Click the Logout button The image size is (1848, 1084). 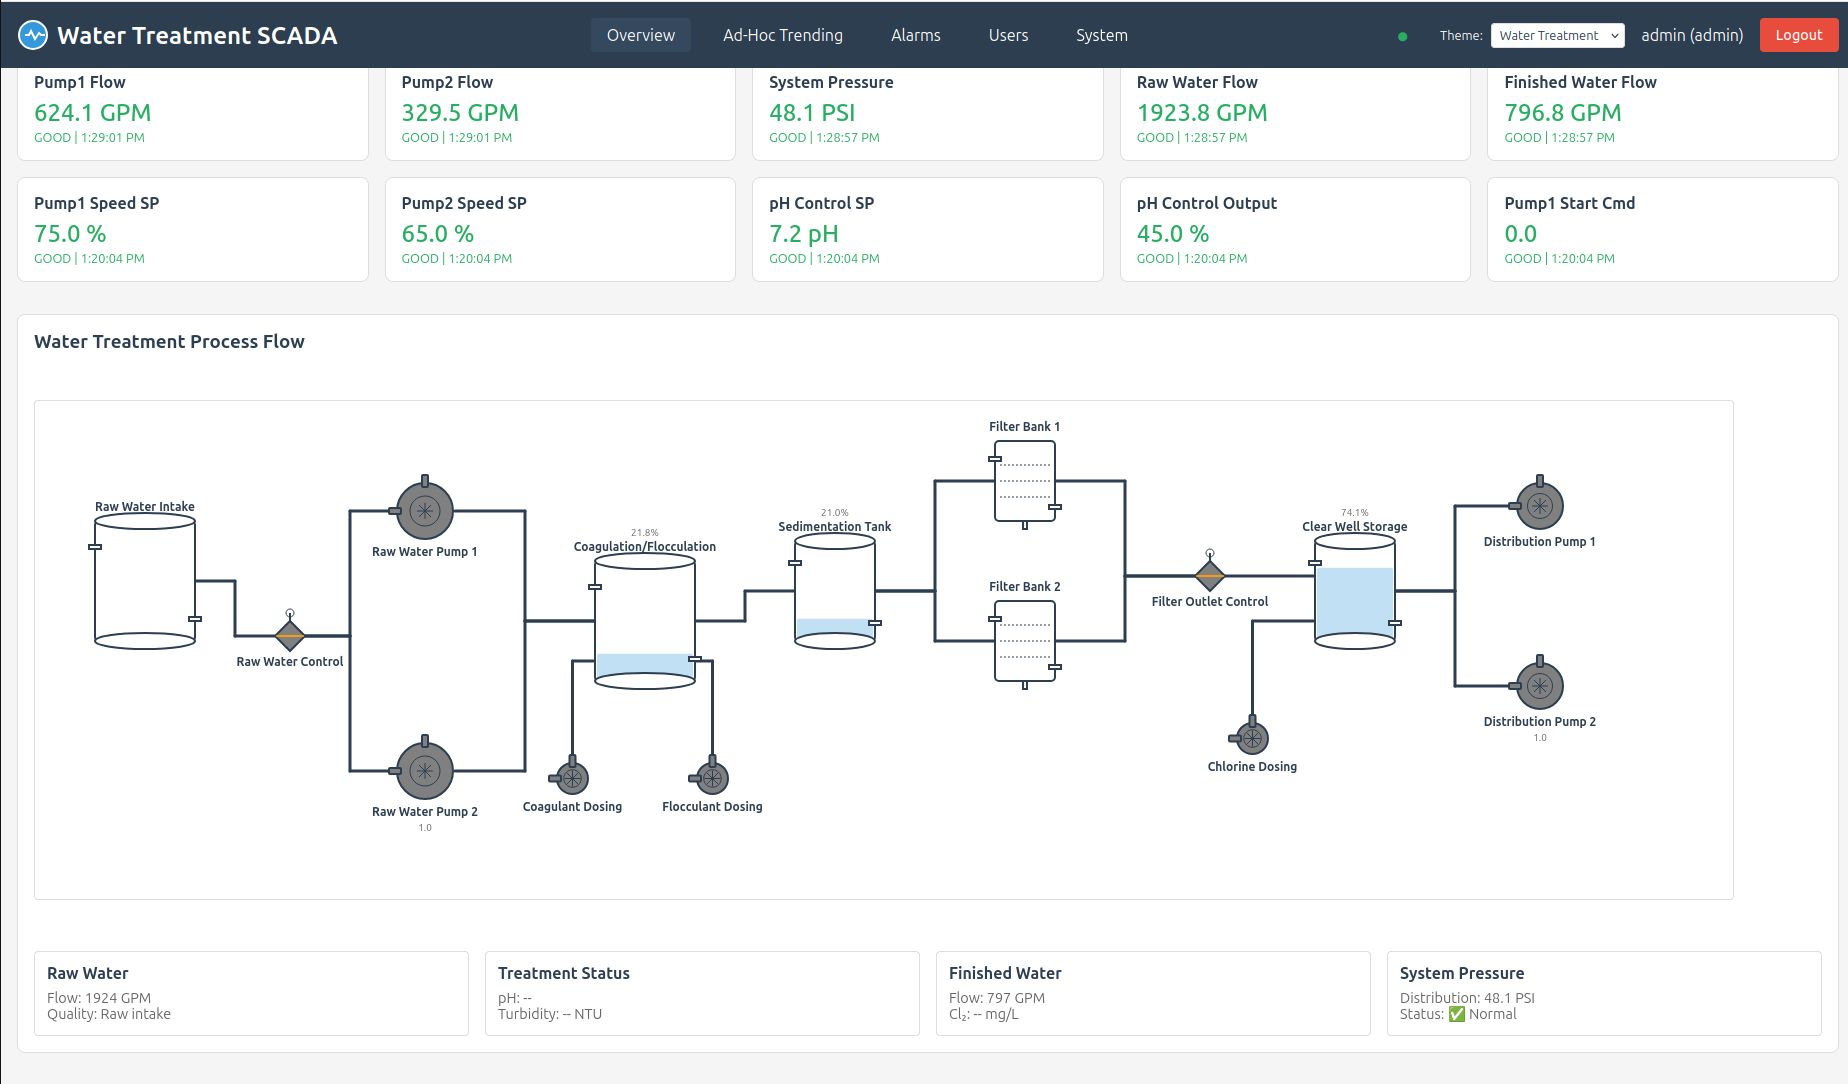point(1799,35)
